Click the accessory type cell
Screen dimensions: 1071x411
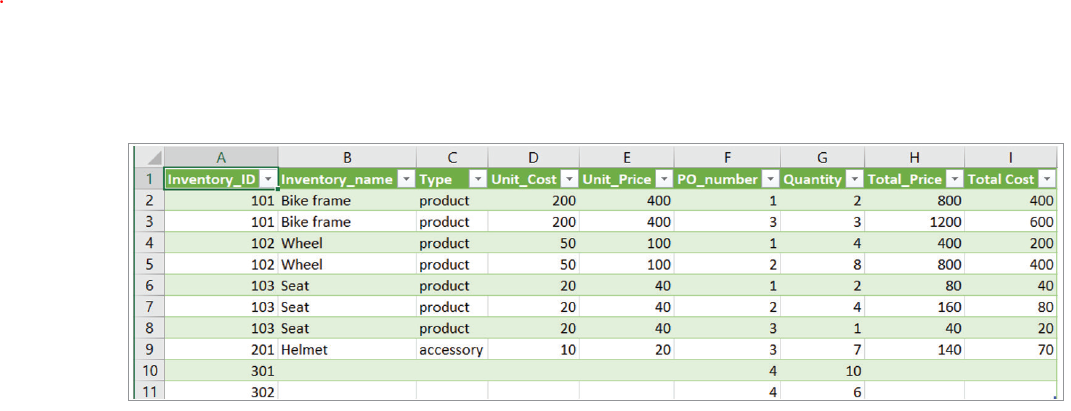click(451, 350)
